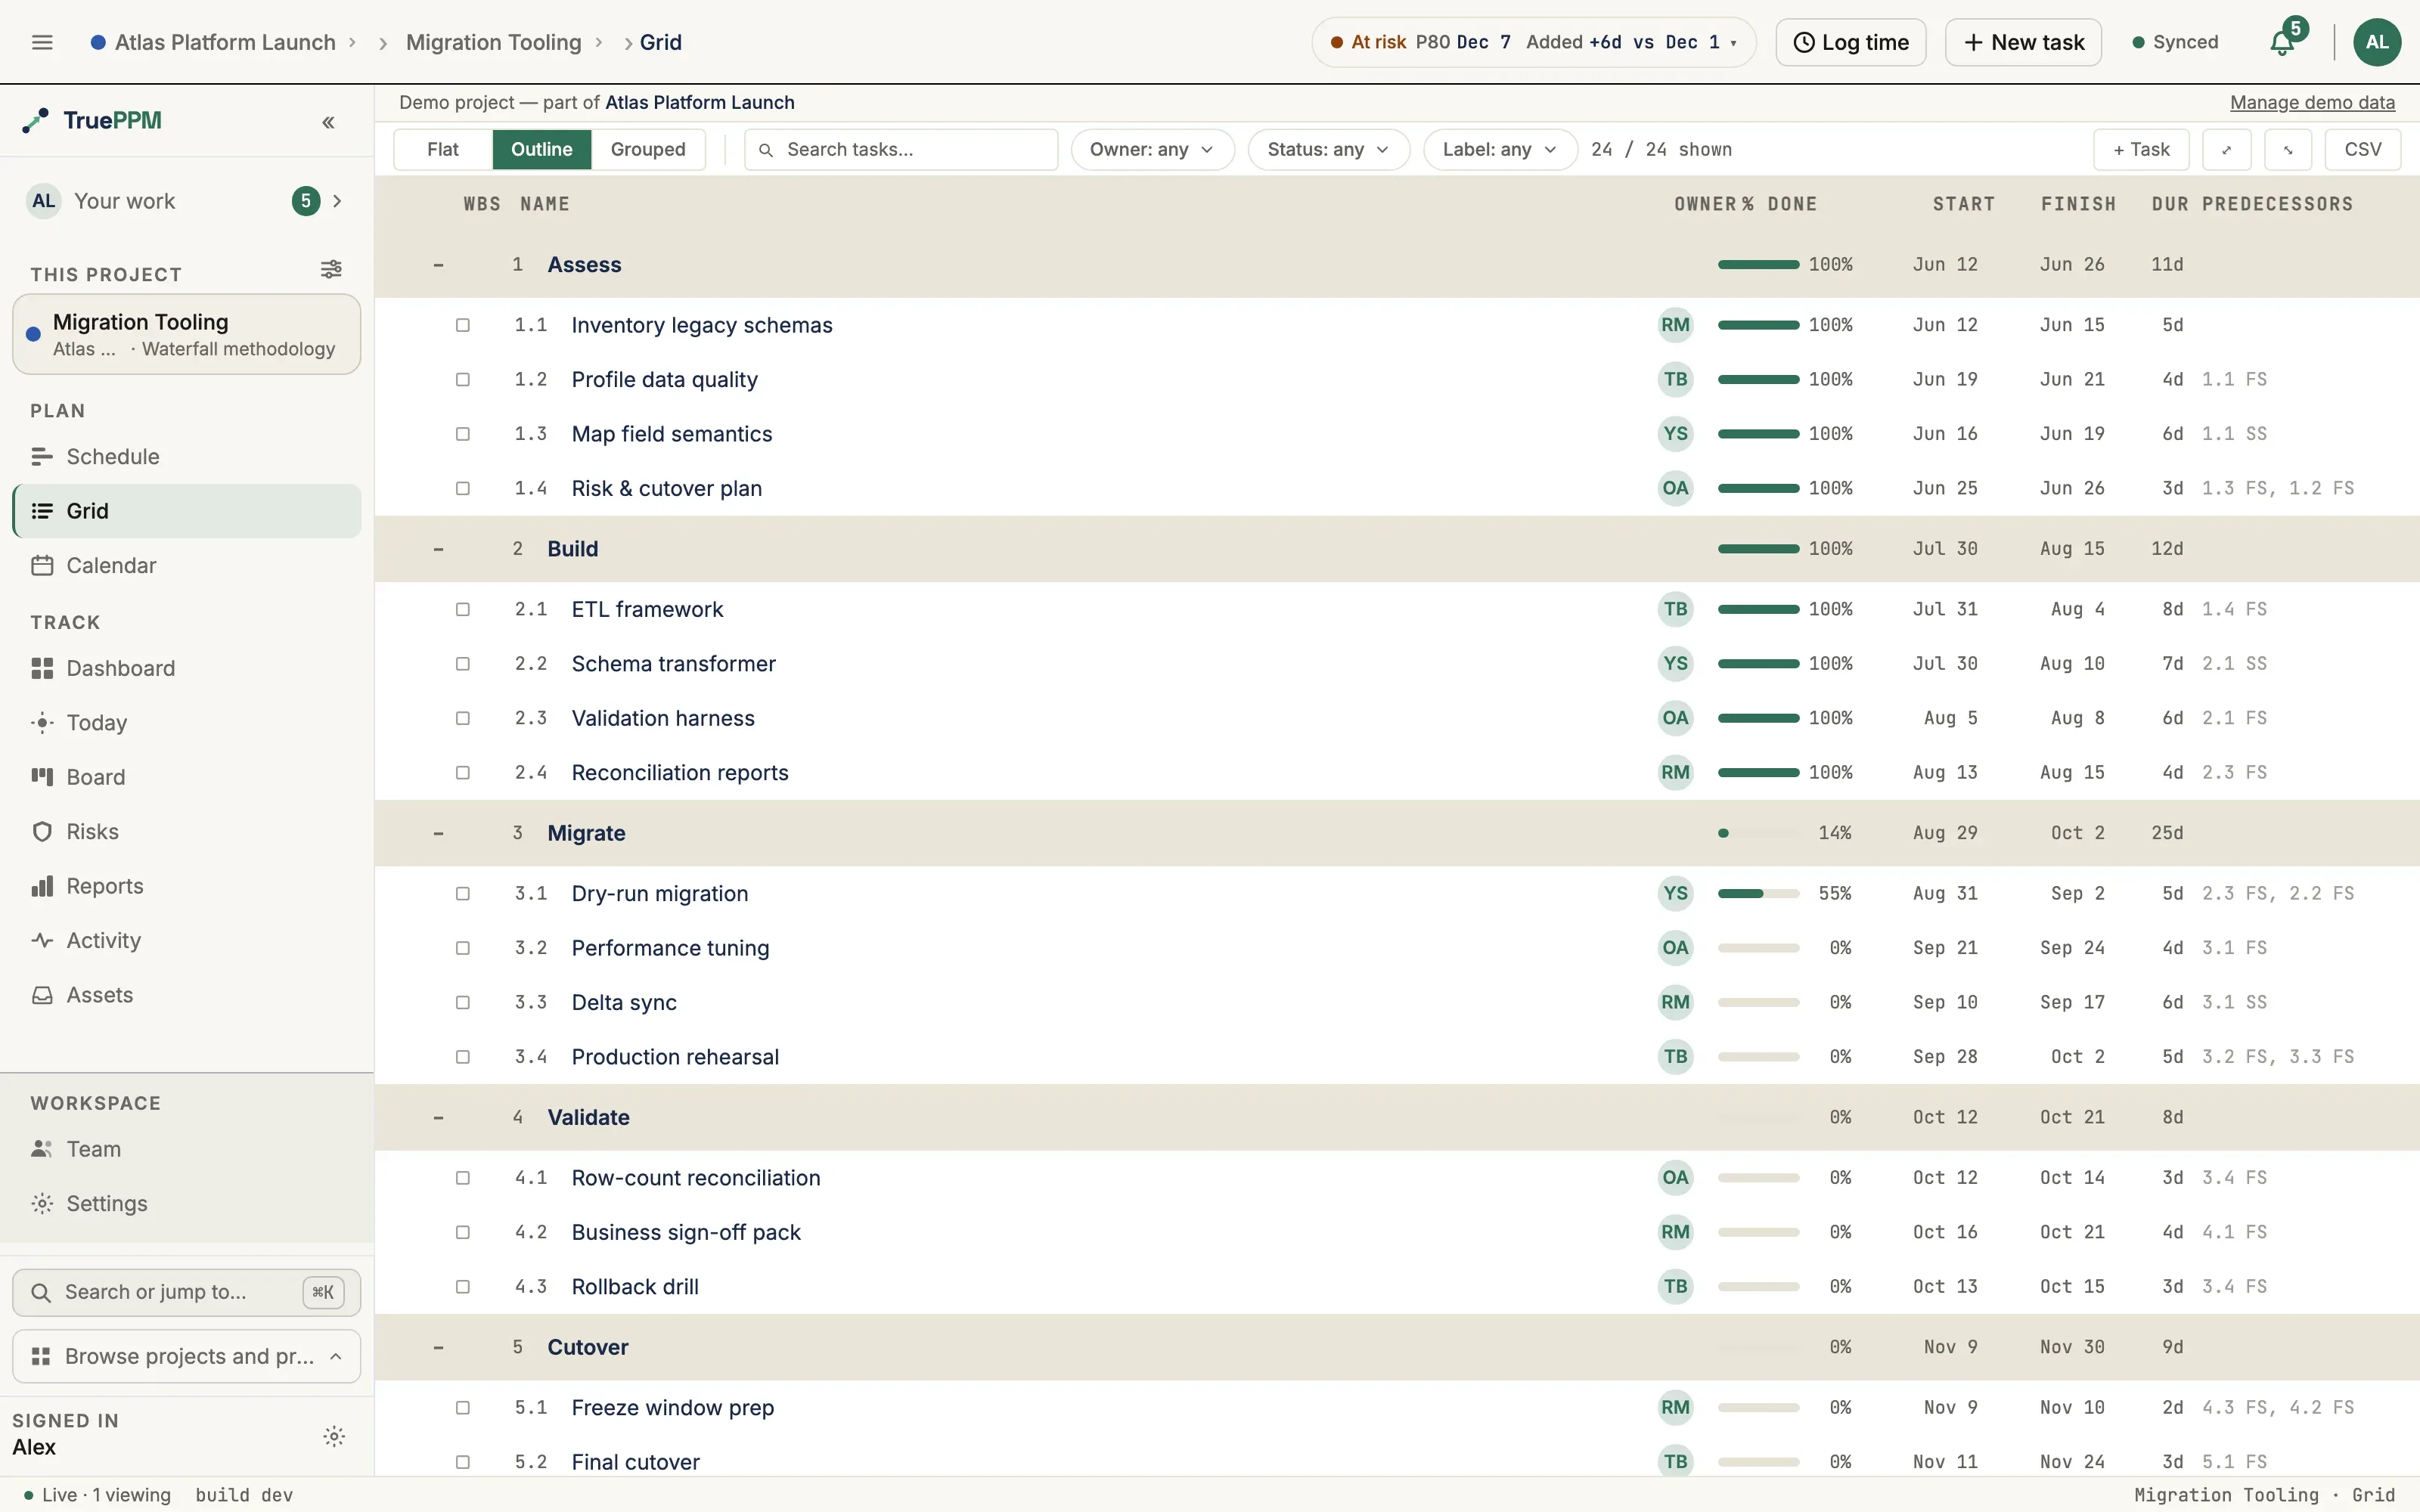Expand Browse projects and programs switcher
The image size is (2420, 1512).
pyautogui.click(x=187, y=1356)
